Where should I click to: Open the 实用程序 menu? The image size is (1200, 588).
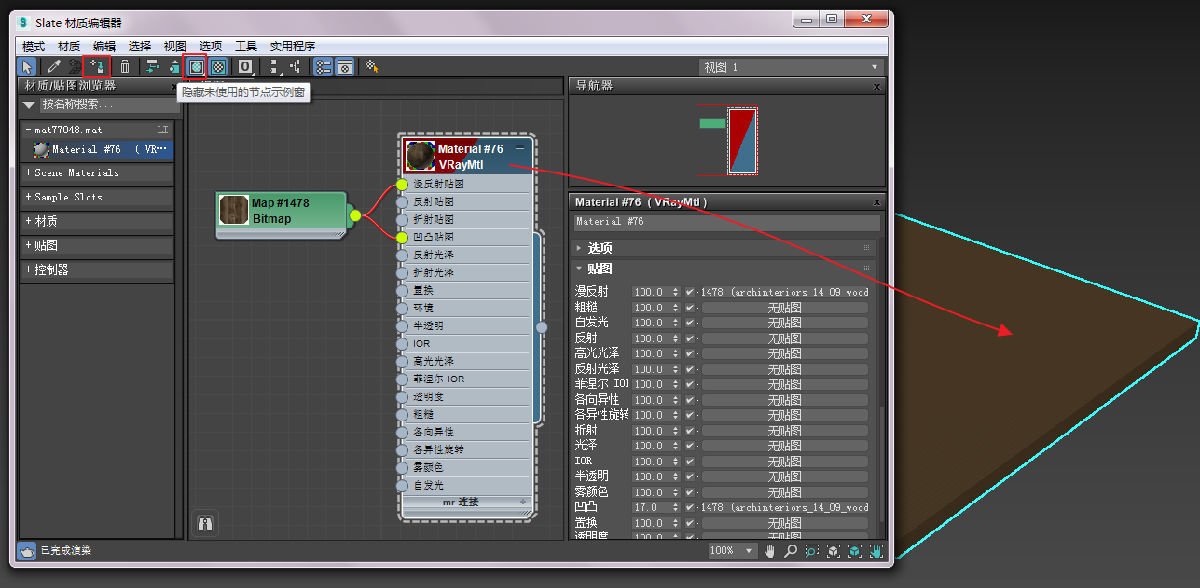tap(292, 46)
